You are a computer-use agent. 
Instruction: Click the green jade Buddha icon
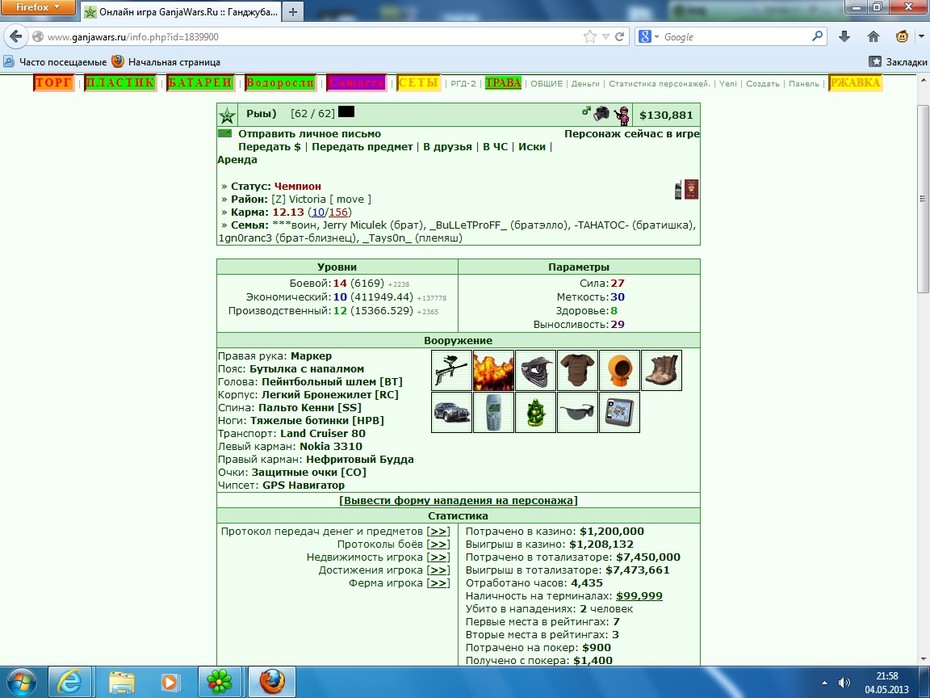point(536,412)
